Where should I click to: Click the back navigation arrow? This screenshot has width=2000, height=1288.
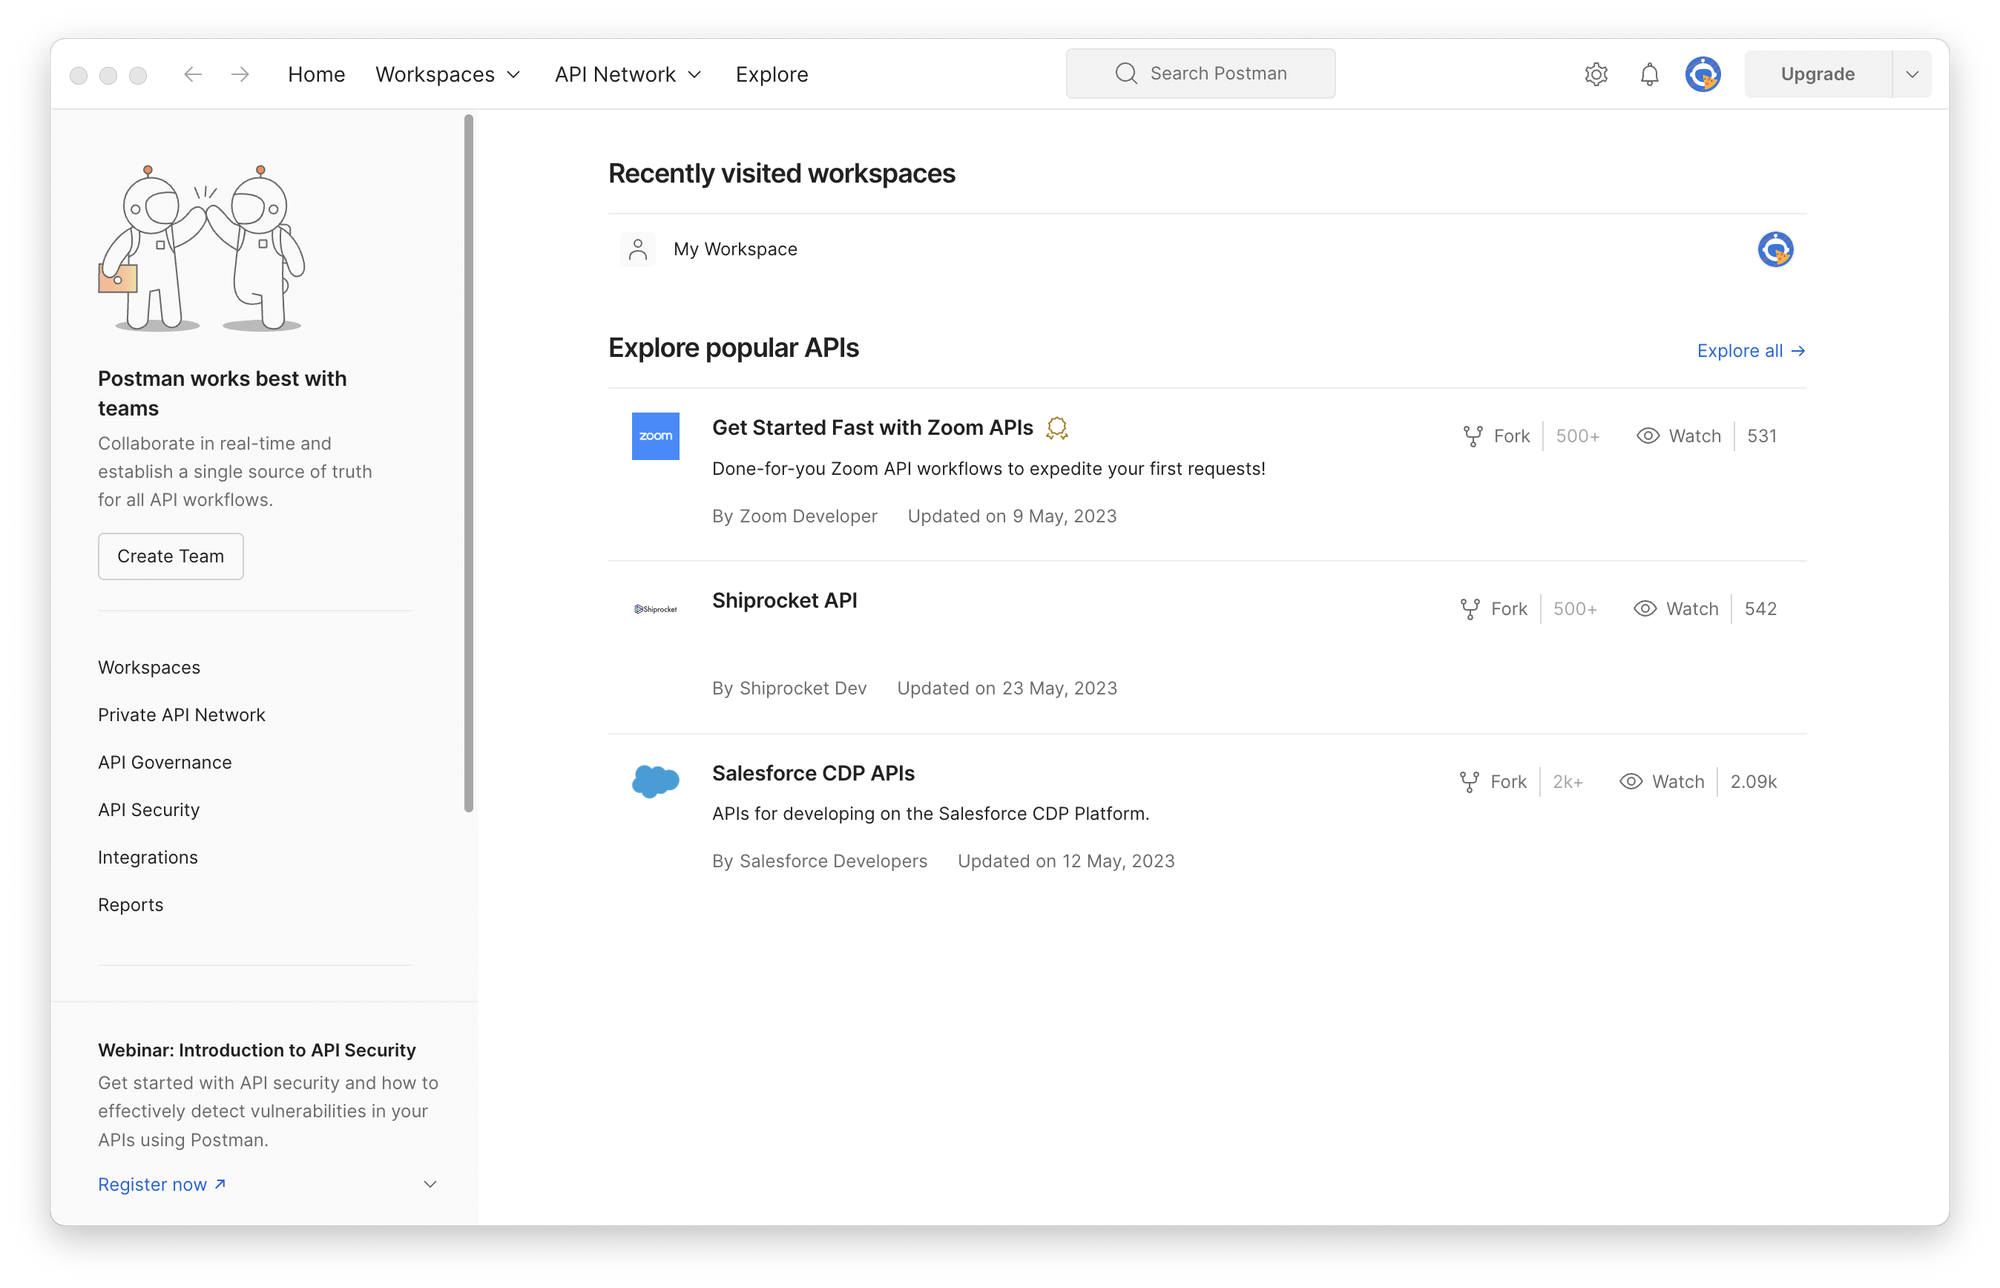[x=193, y=74]
